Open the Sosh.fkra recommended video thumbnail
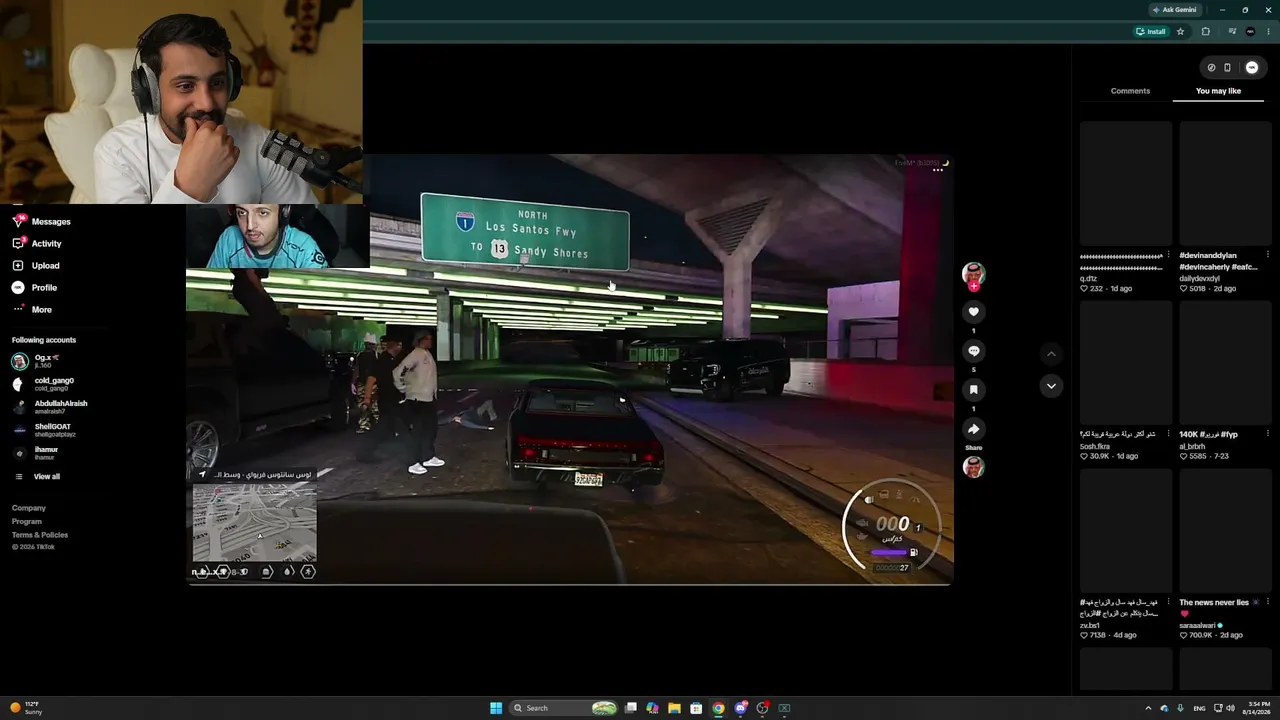 point(1125,362)
